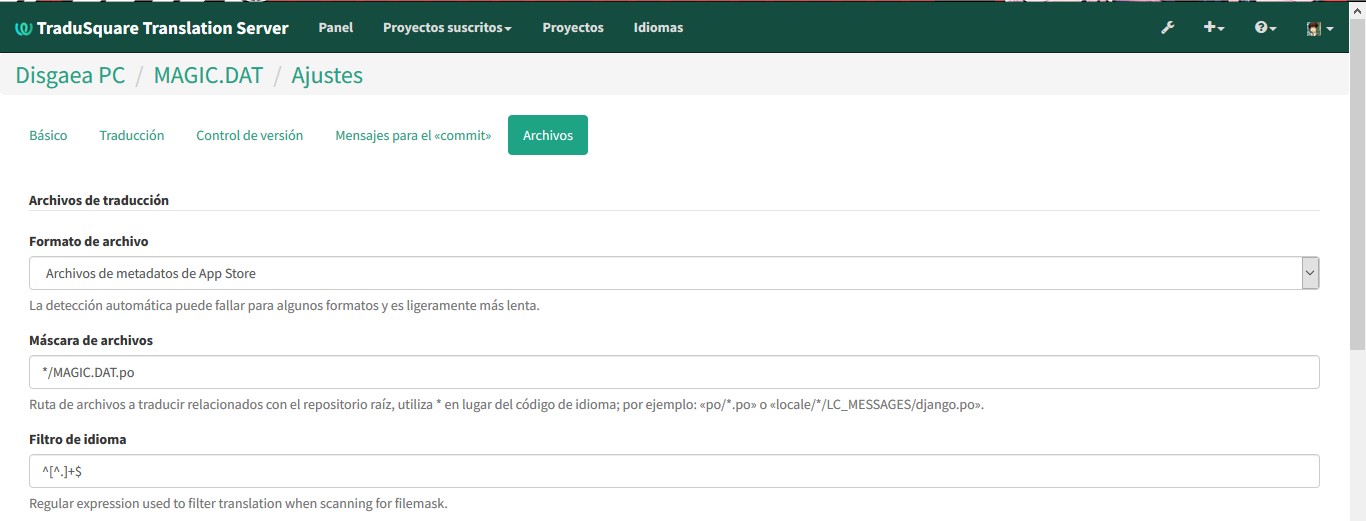Image resolution: width=1366 pixels, height=521 pixels.
Task: Open the user avatar menu
Action: [1320, 29]
